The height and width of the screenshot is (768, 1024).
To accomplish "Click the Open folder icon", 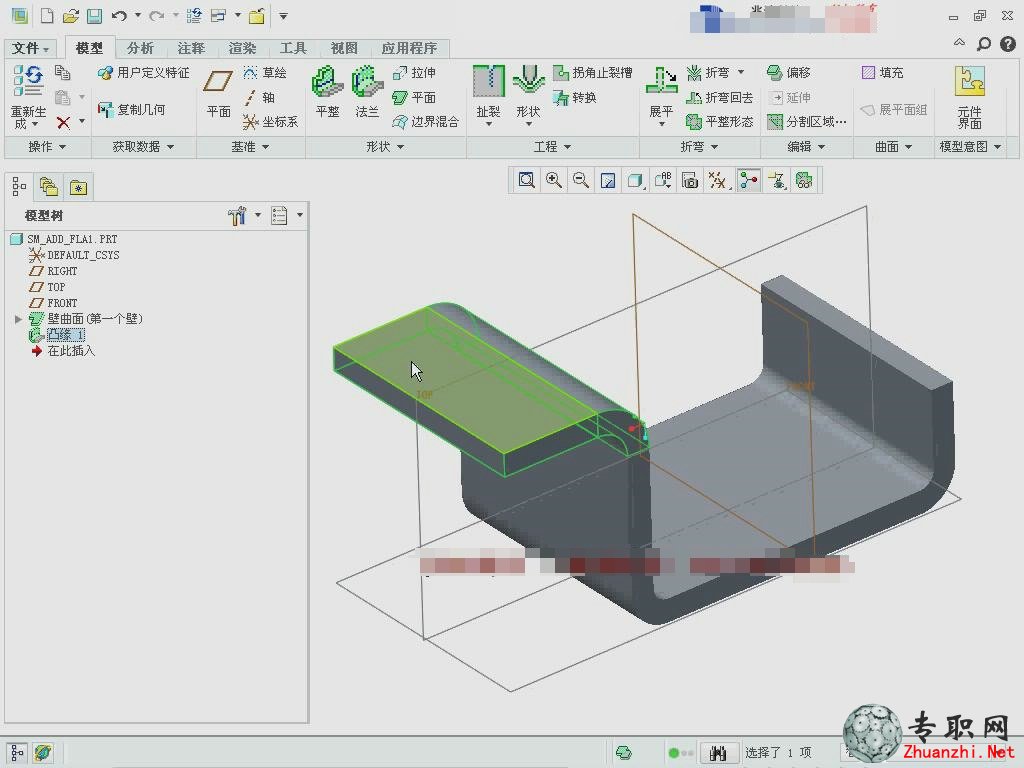I will click(71, 16).
